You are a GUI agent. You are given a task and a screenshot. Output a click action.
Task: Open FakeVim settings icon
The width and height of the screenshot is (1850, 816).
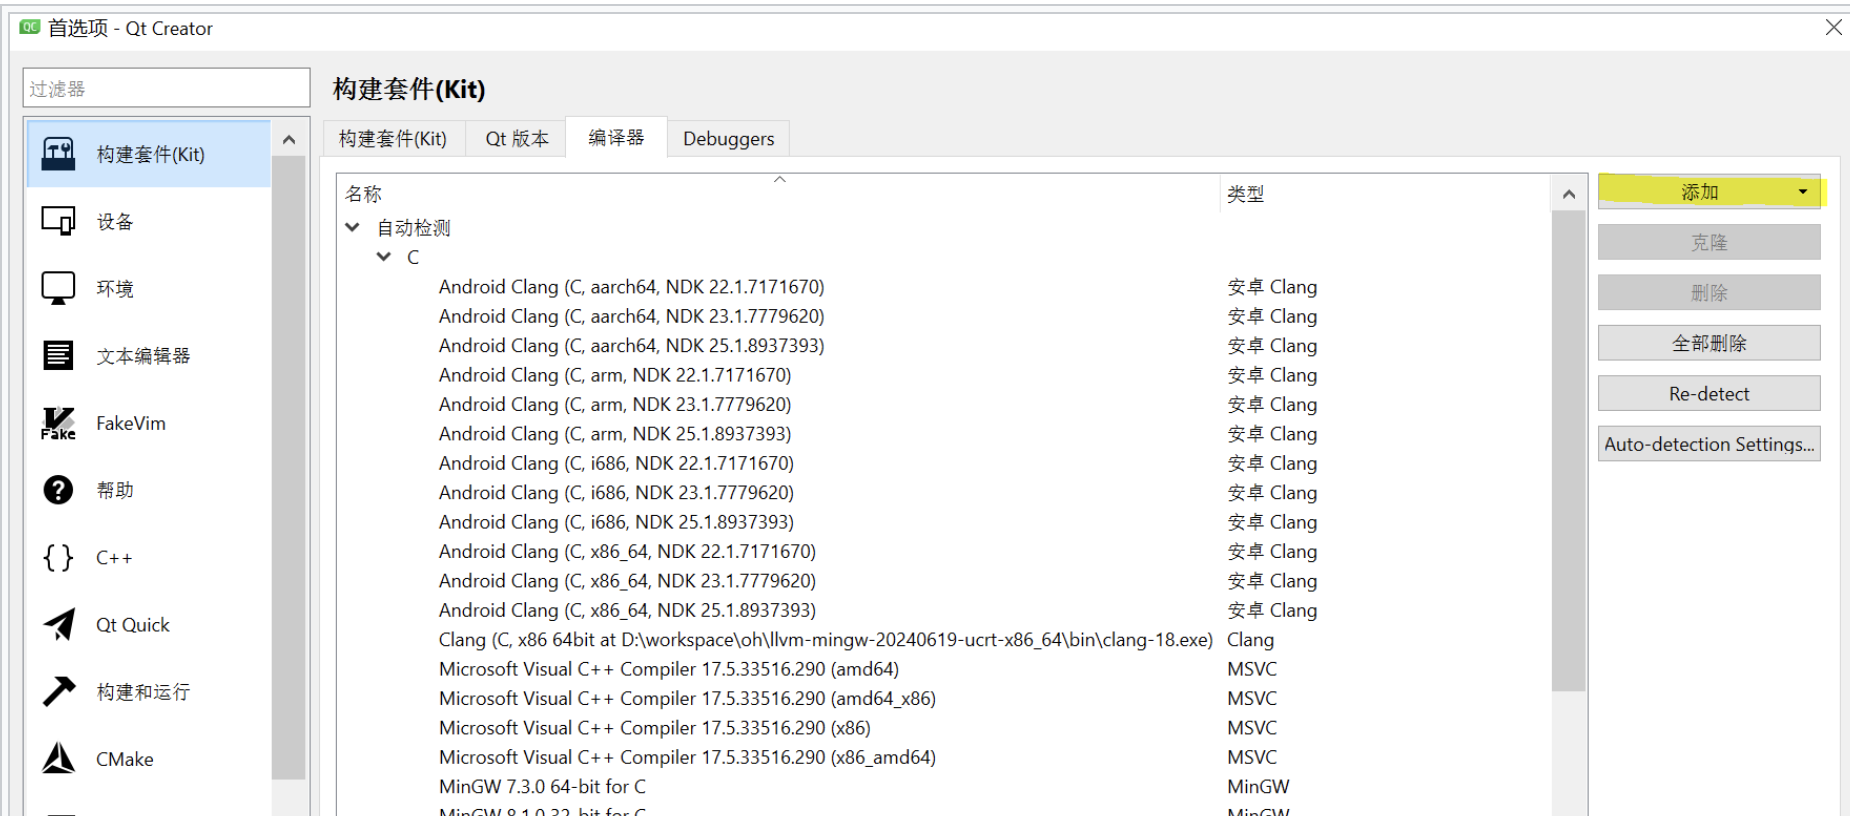click(x=58, y=423)
